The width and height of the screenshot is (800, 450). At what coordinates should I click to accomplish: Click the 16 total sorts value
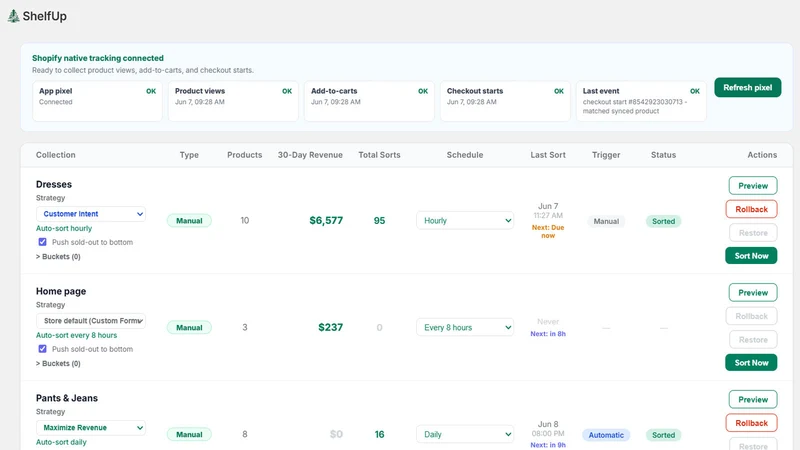click(x=379, y=434)
